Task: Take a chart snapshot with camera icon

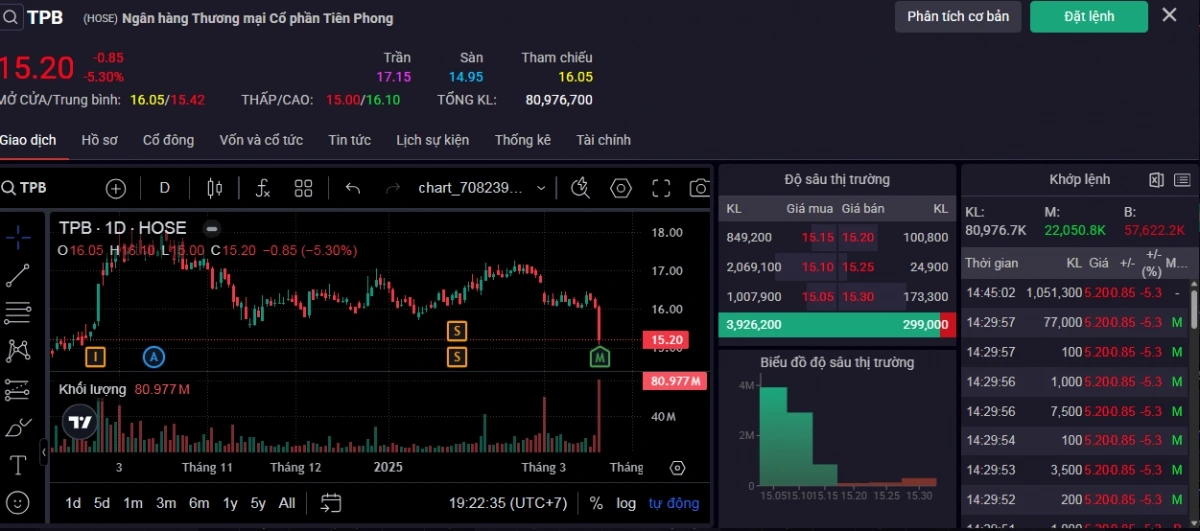Action: pyautogui.click(x=700, y=188)
